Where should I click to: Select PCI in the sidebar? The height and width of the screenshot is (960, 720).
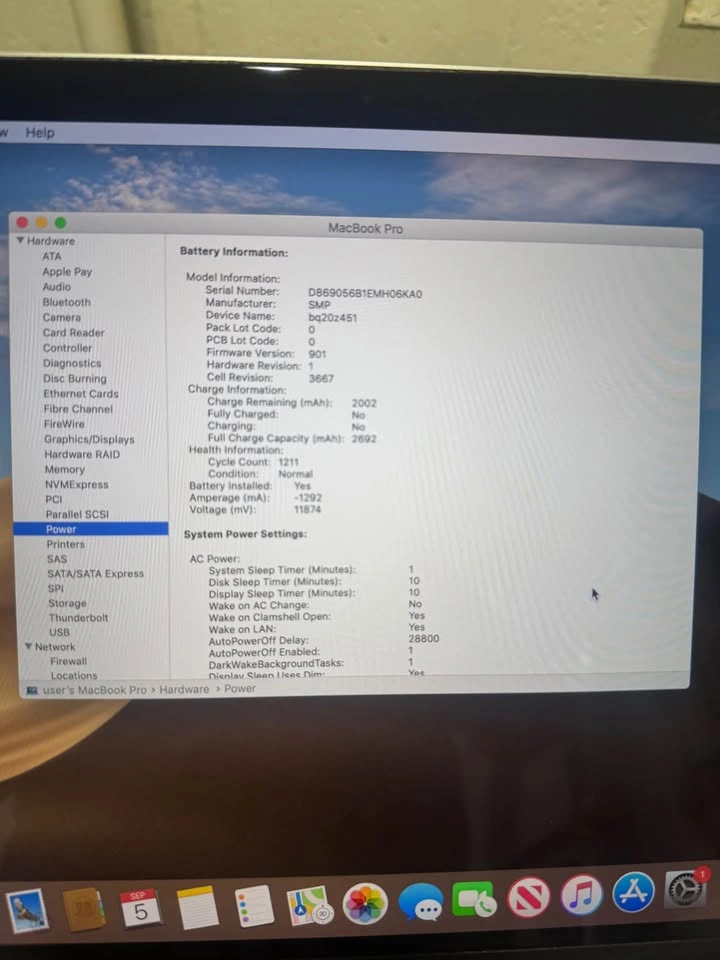[54, 500]
